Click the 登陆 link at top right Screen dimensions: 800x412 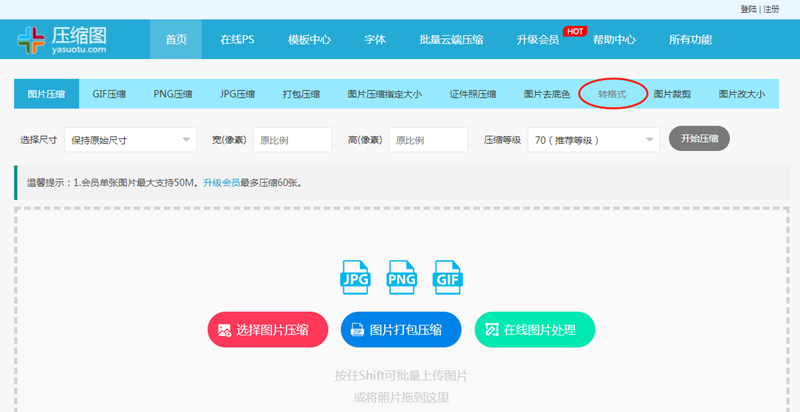click(748, 9)
